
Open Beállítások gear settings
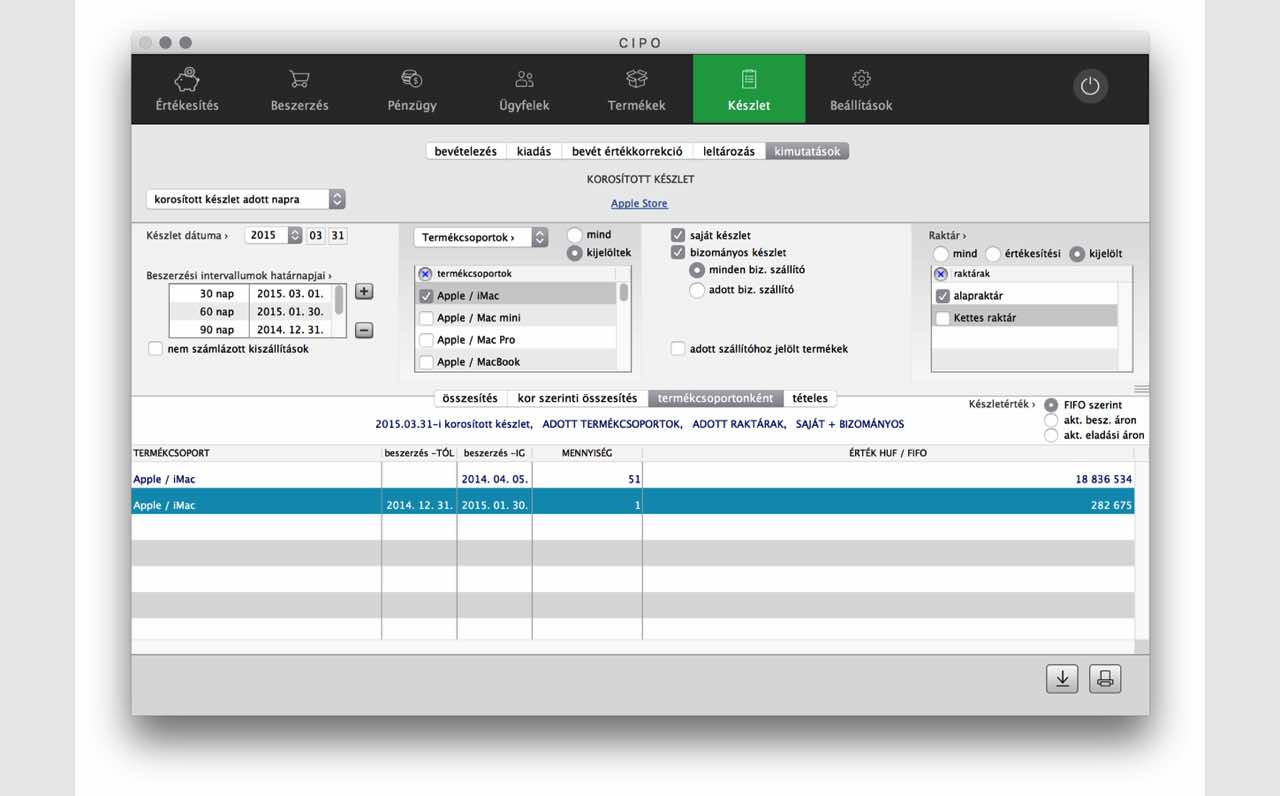click(861, 89)
